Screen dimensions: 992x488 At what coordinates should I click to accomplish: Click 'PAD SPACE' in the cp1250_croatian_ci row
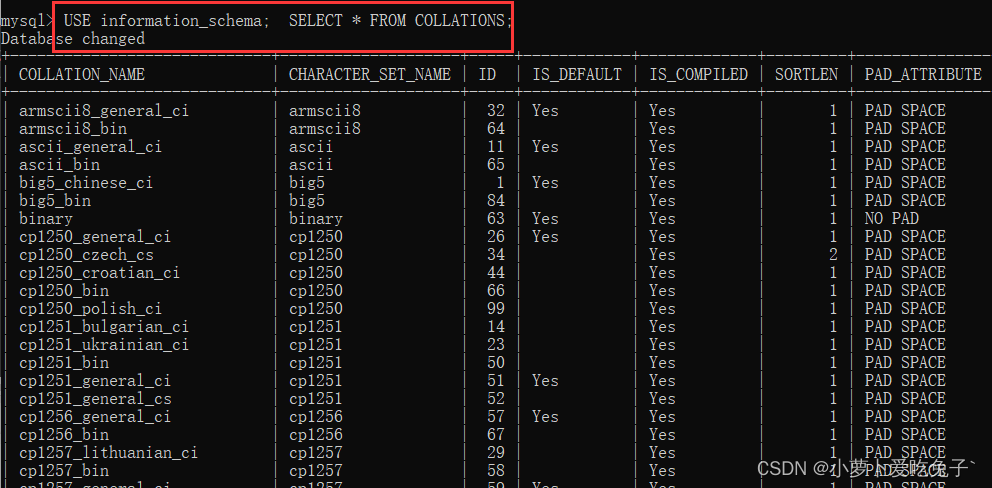(x=905, y=273)
